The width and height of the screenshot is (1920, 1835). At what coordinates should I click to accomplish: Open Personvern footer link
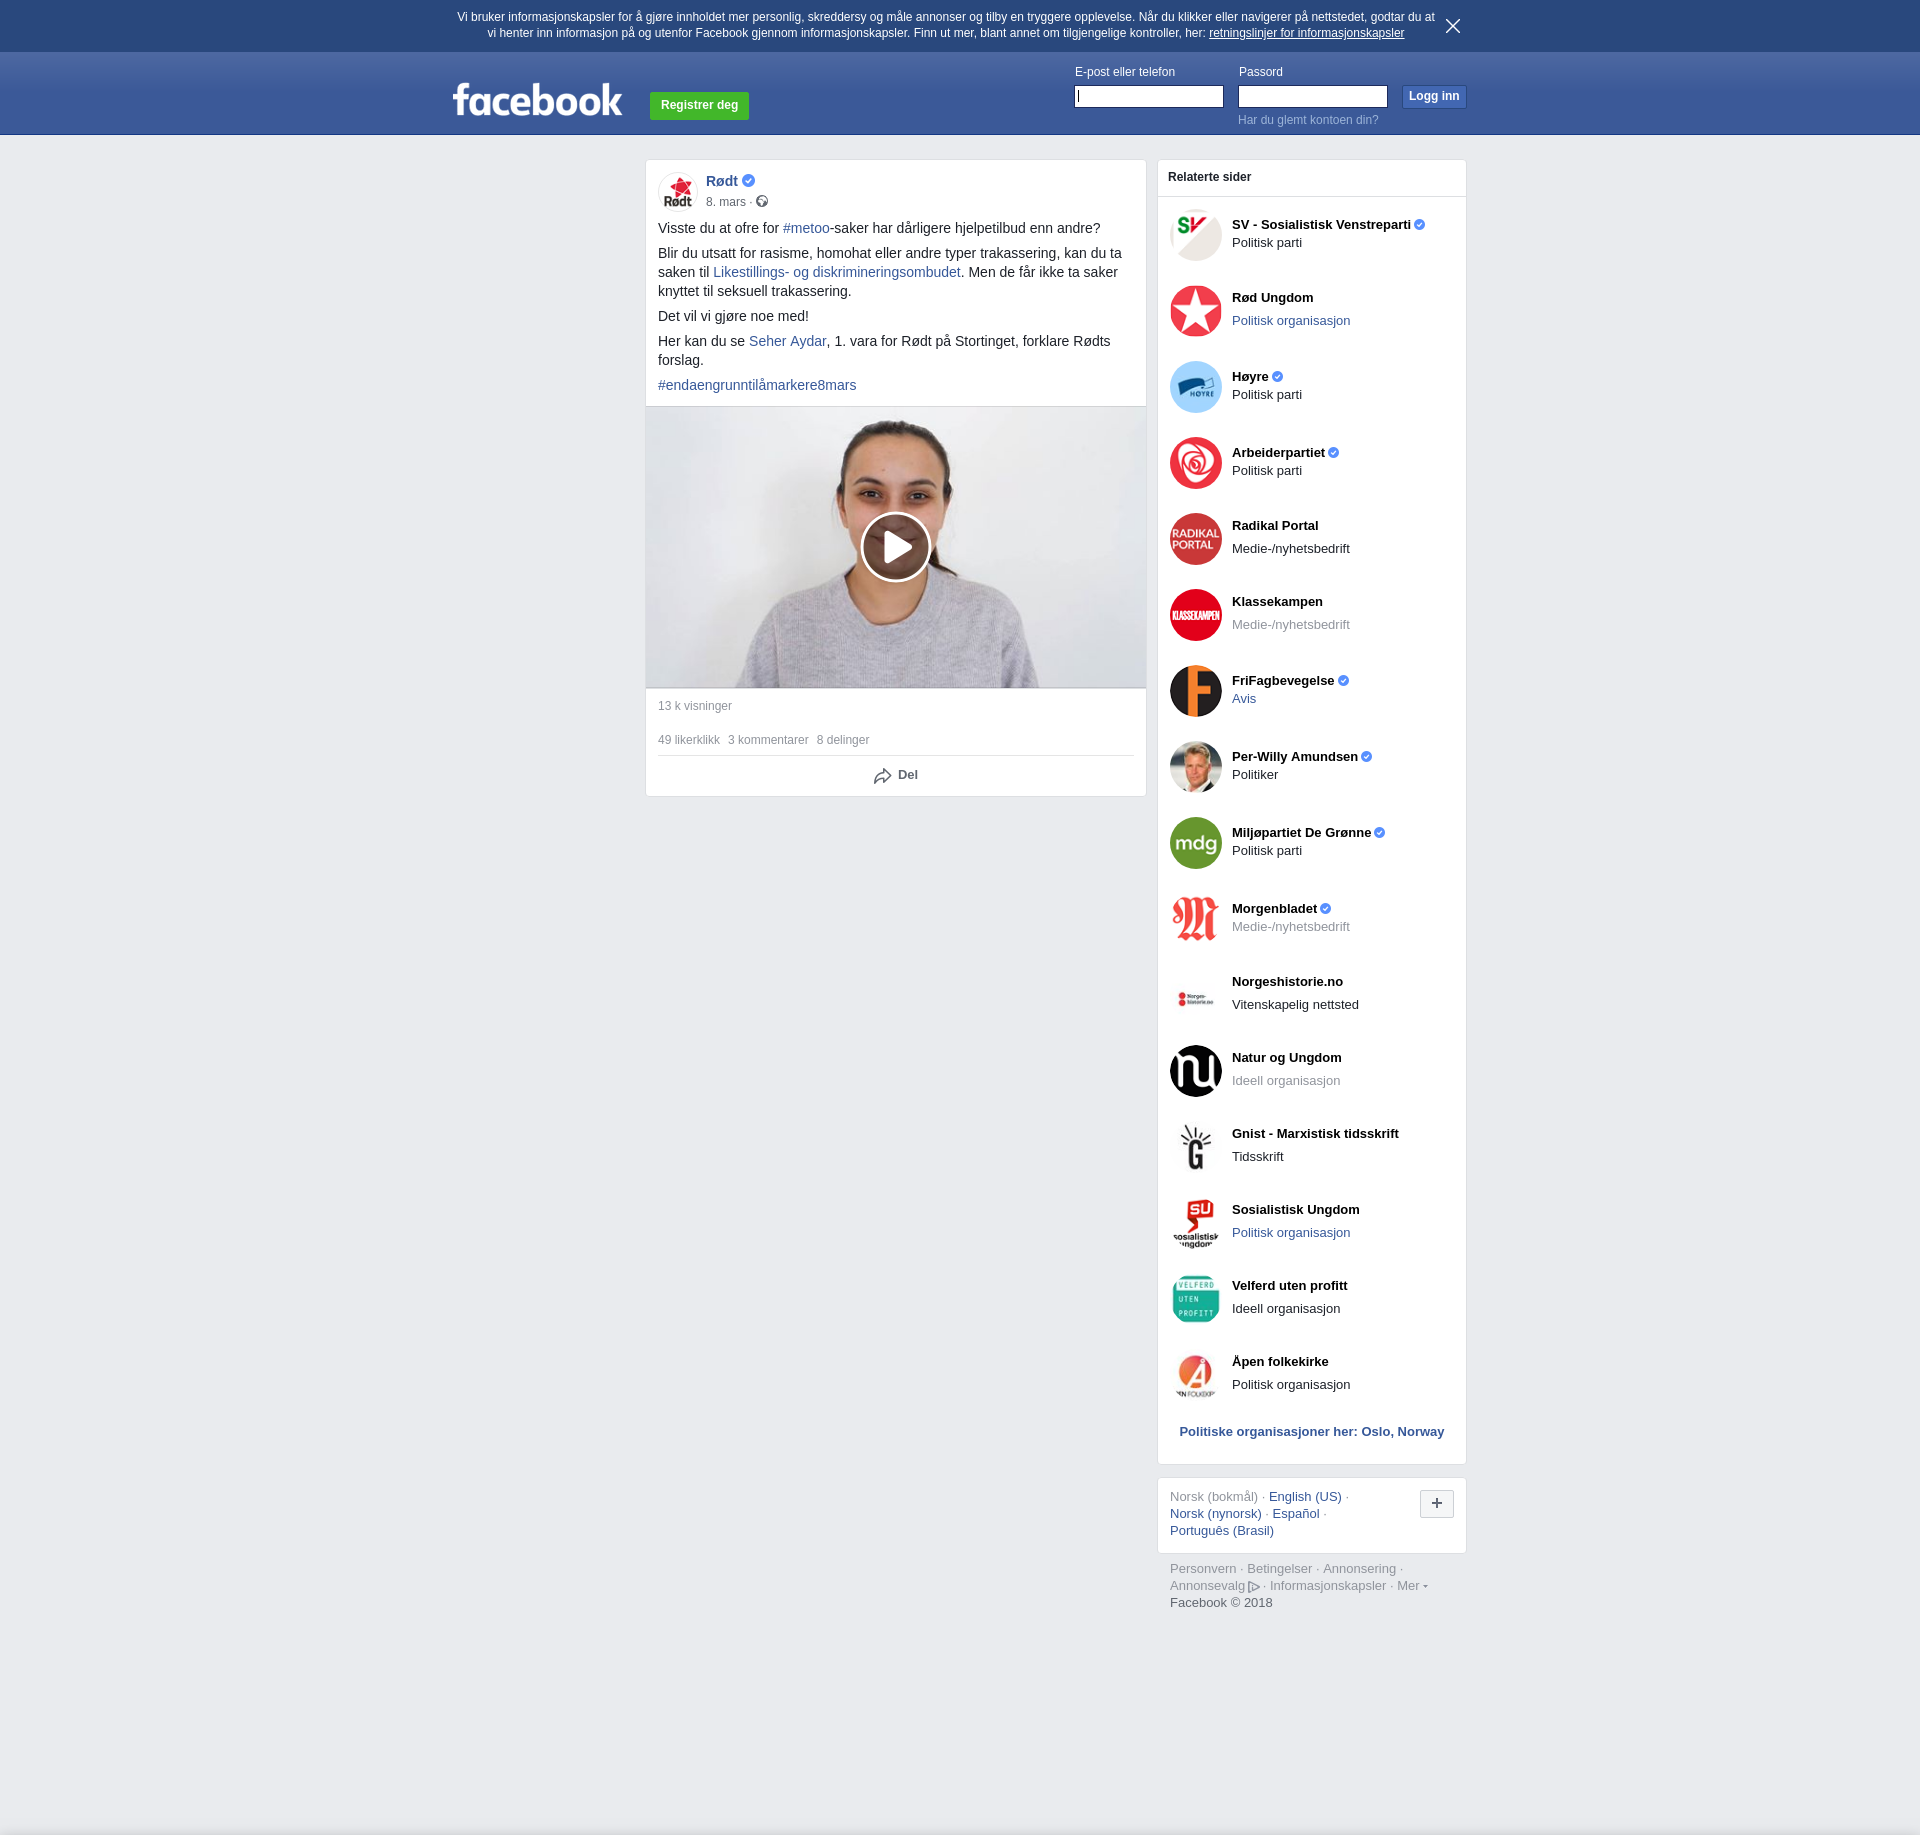pyautogui.click(x=1203, y=1569)
